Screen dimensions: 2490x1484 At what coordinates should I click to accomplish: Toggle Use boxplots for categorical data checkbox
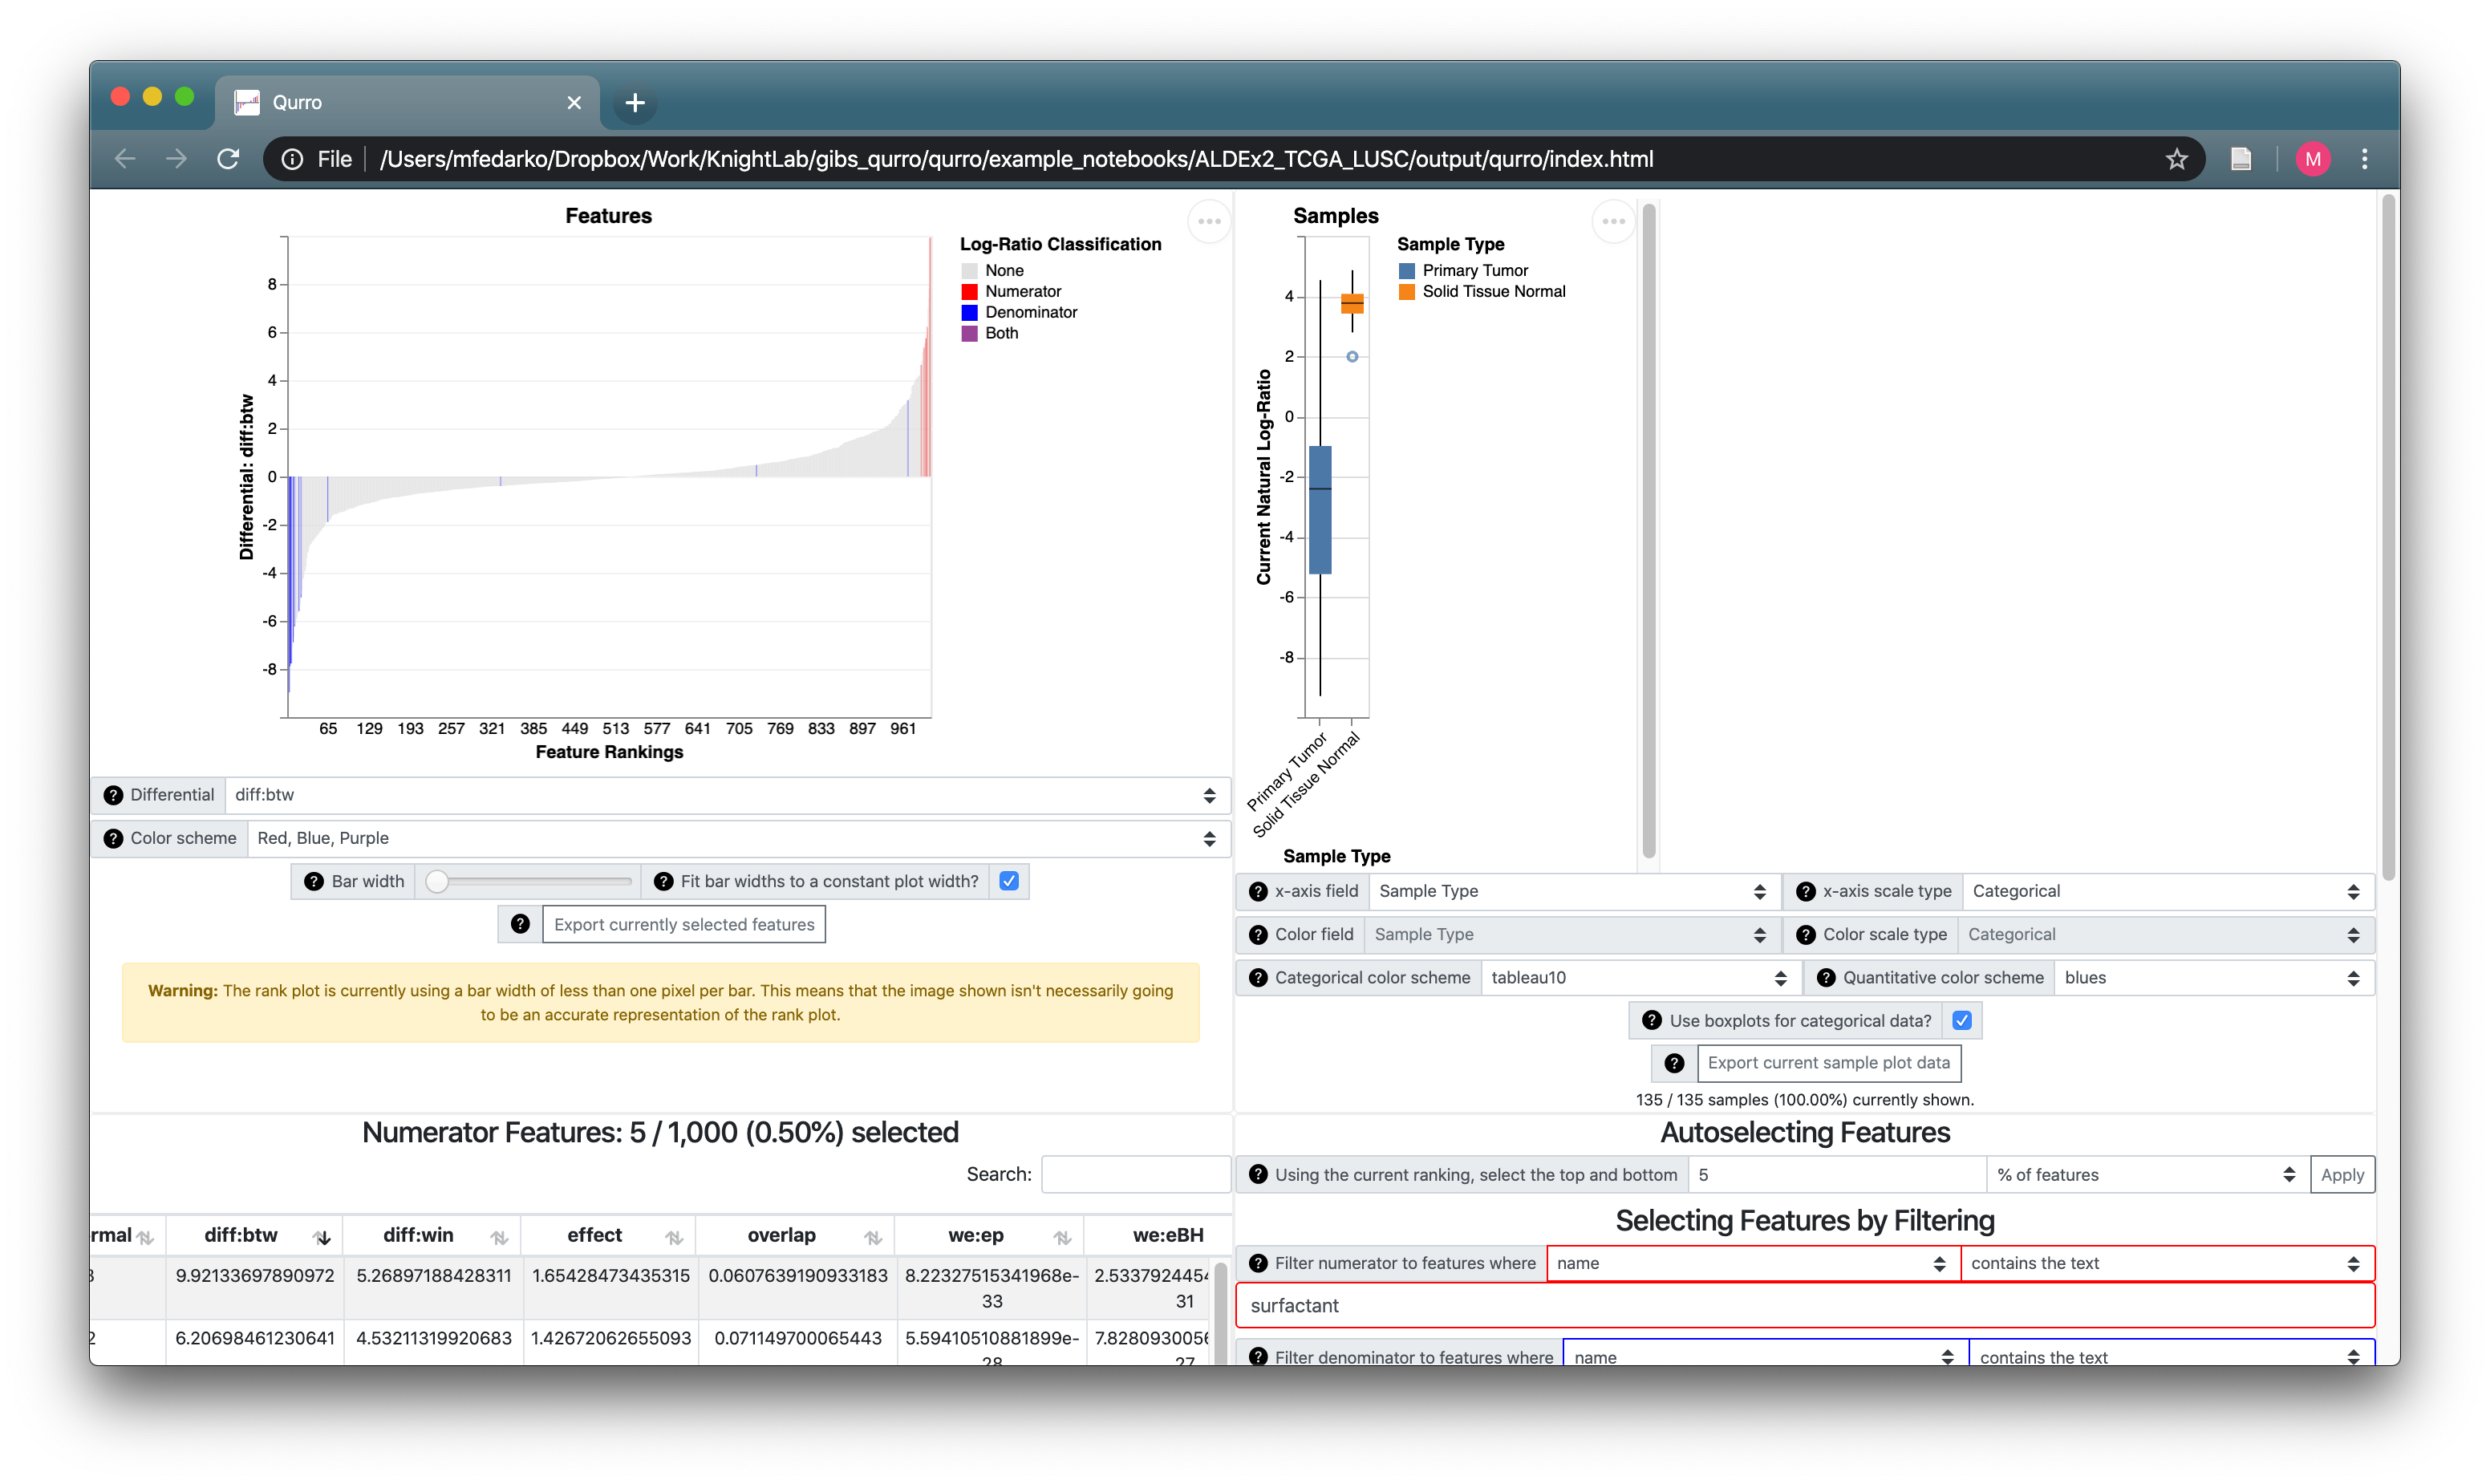point(1961,1020)
